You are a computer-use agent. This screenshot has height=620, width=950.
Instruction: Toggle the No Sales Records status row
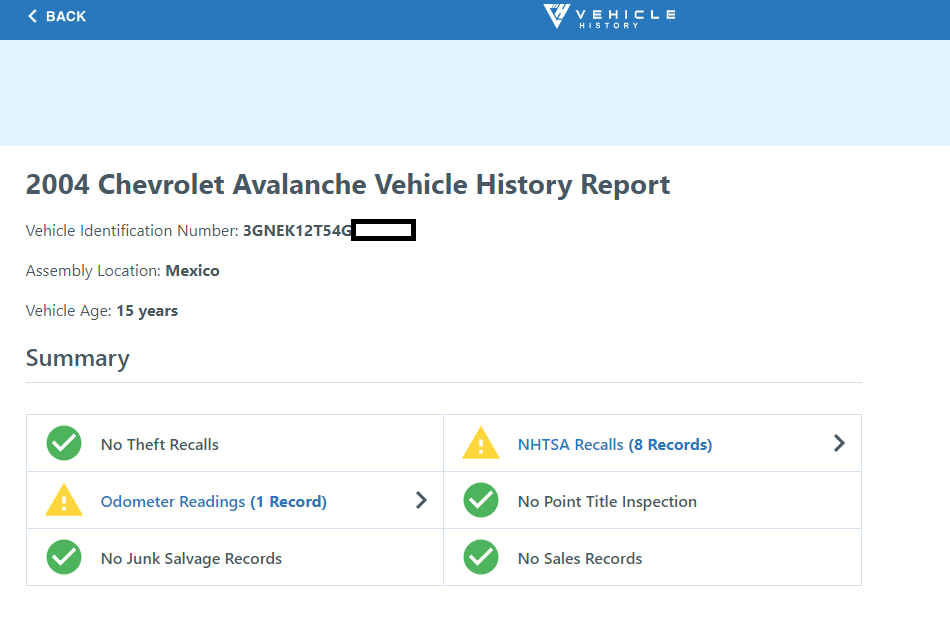pyautogui.click(x=650, y=557)
